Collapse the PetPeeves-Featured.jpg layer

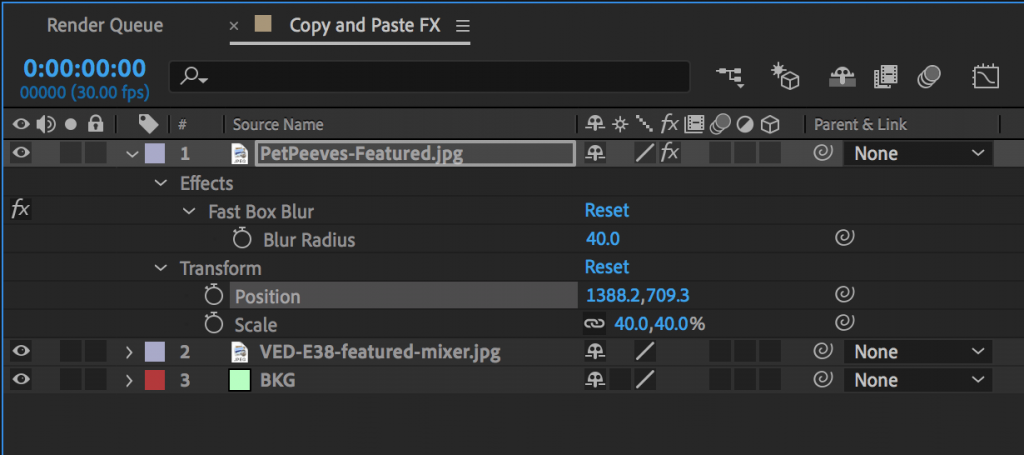133,154
